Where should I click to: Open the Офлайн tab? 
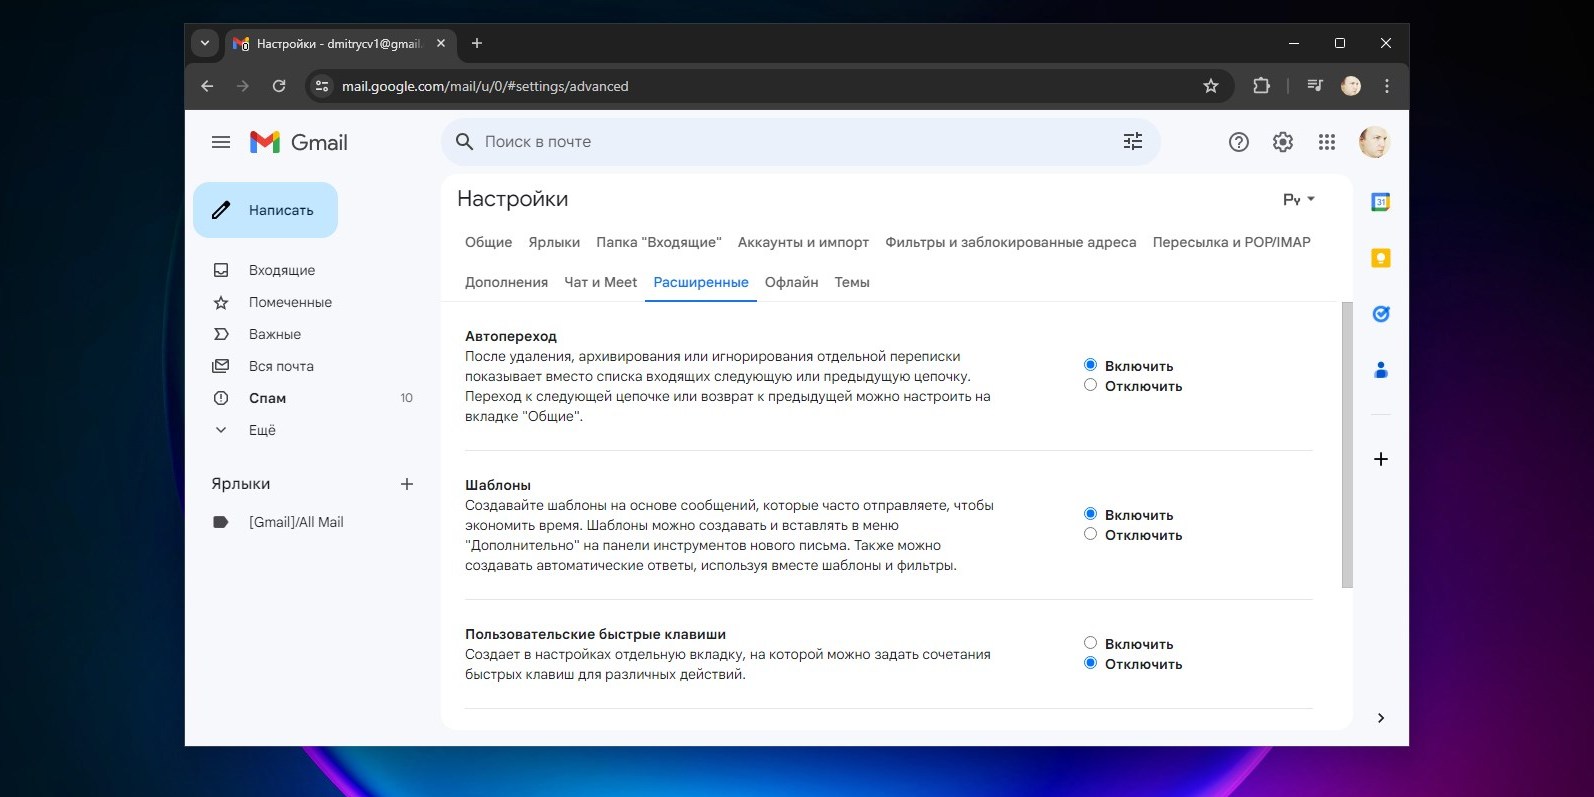(791, 282)
